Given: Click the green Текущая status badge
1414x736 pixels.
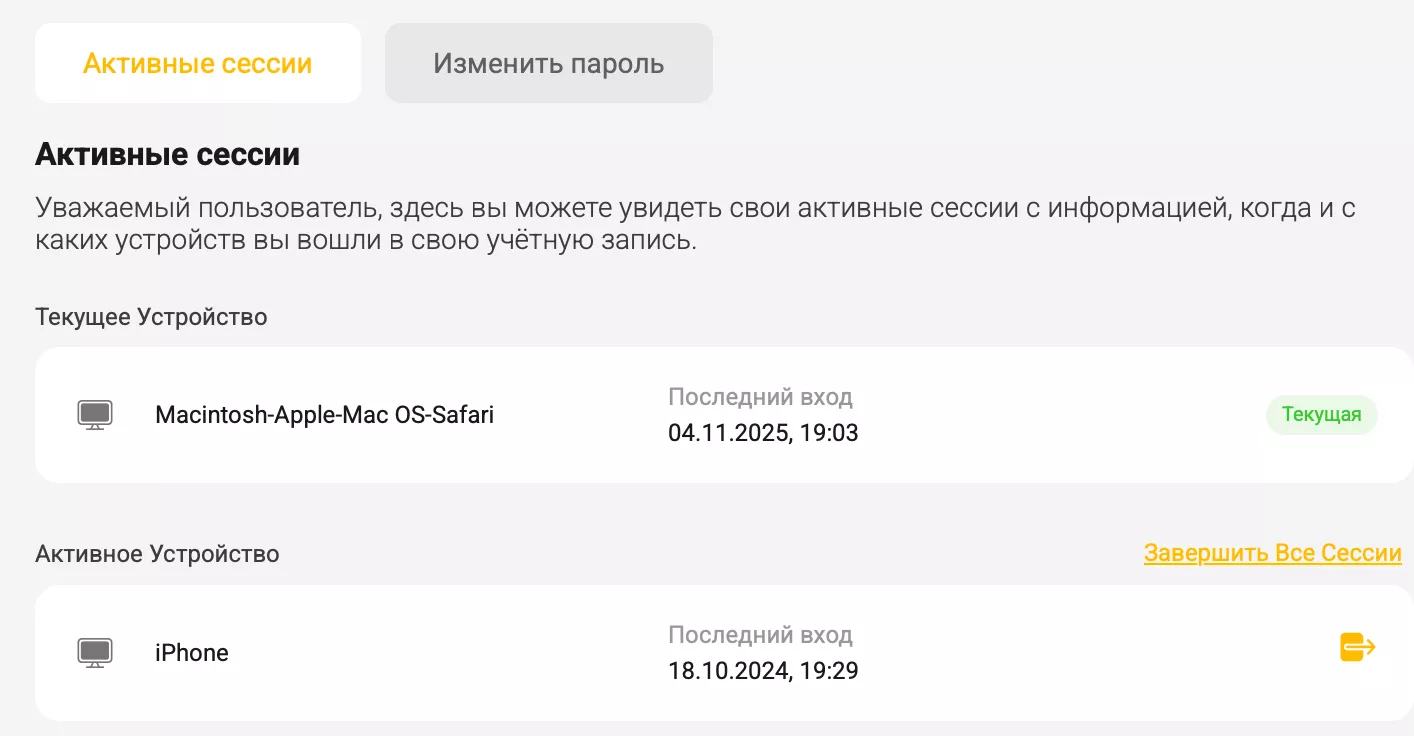Looking at the screenshot, I should pos(1321,414).
